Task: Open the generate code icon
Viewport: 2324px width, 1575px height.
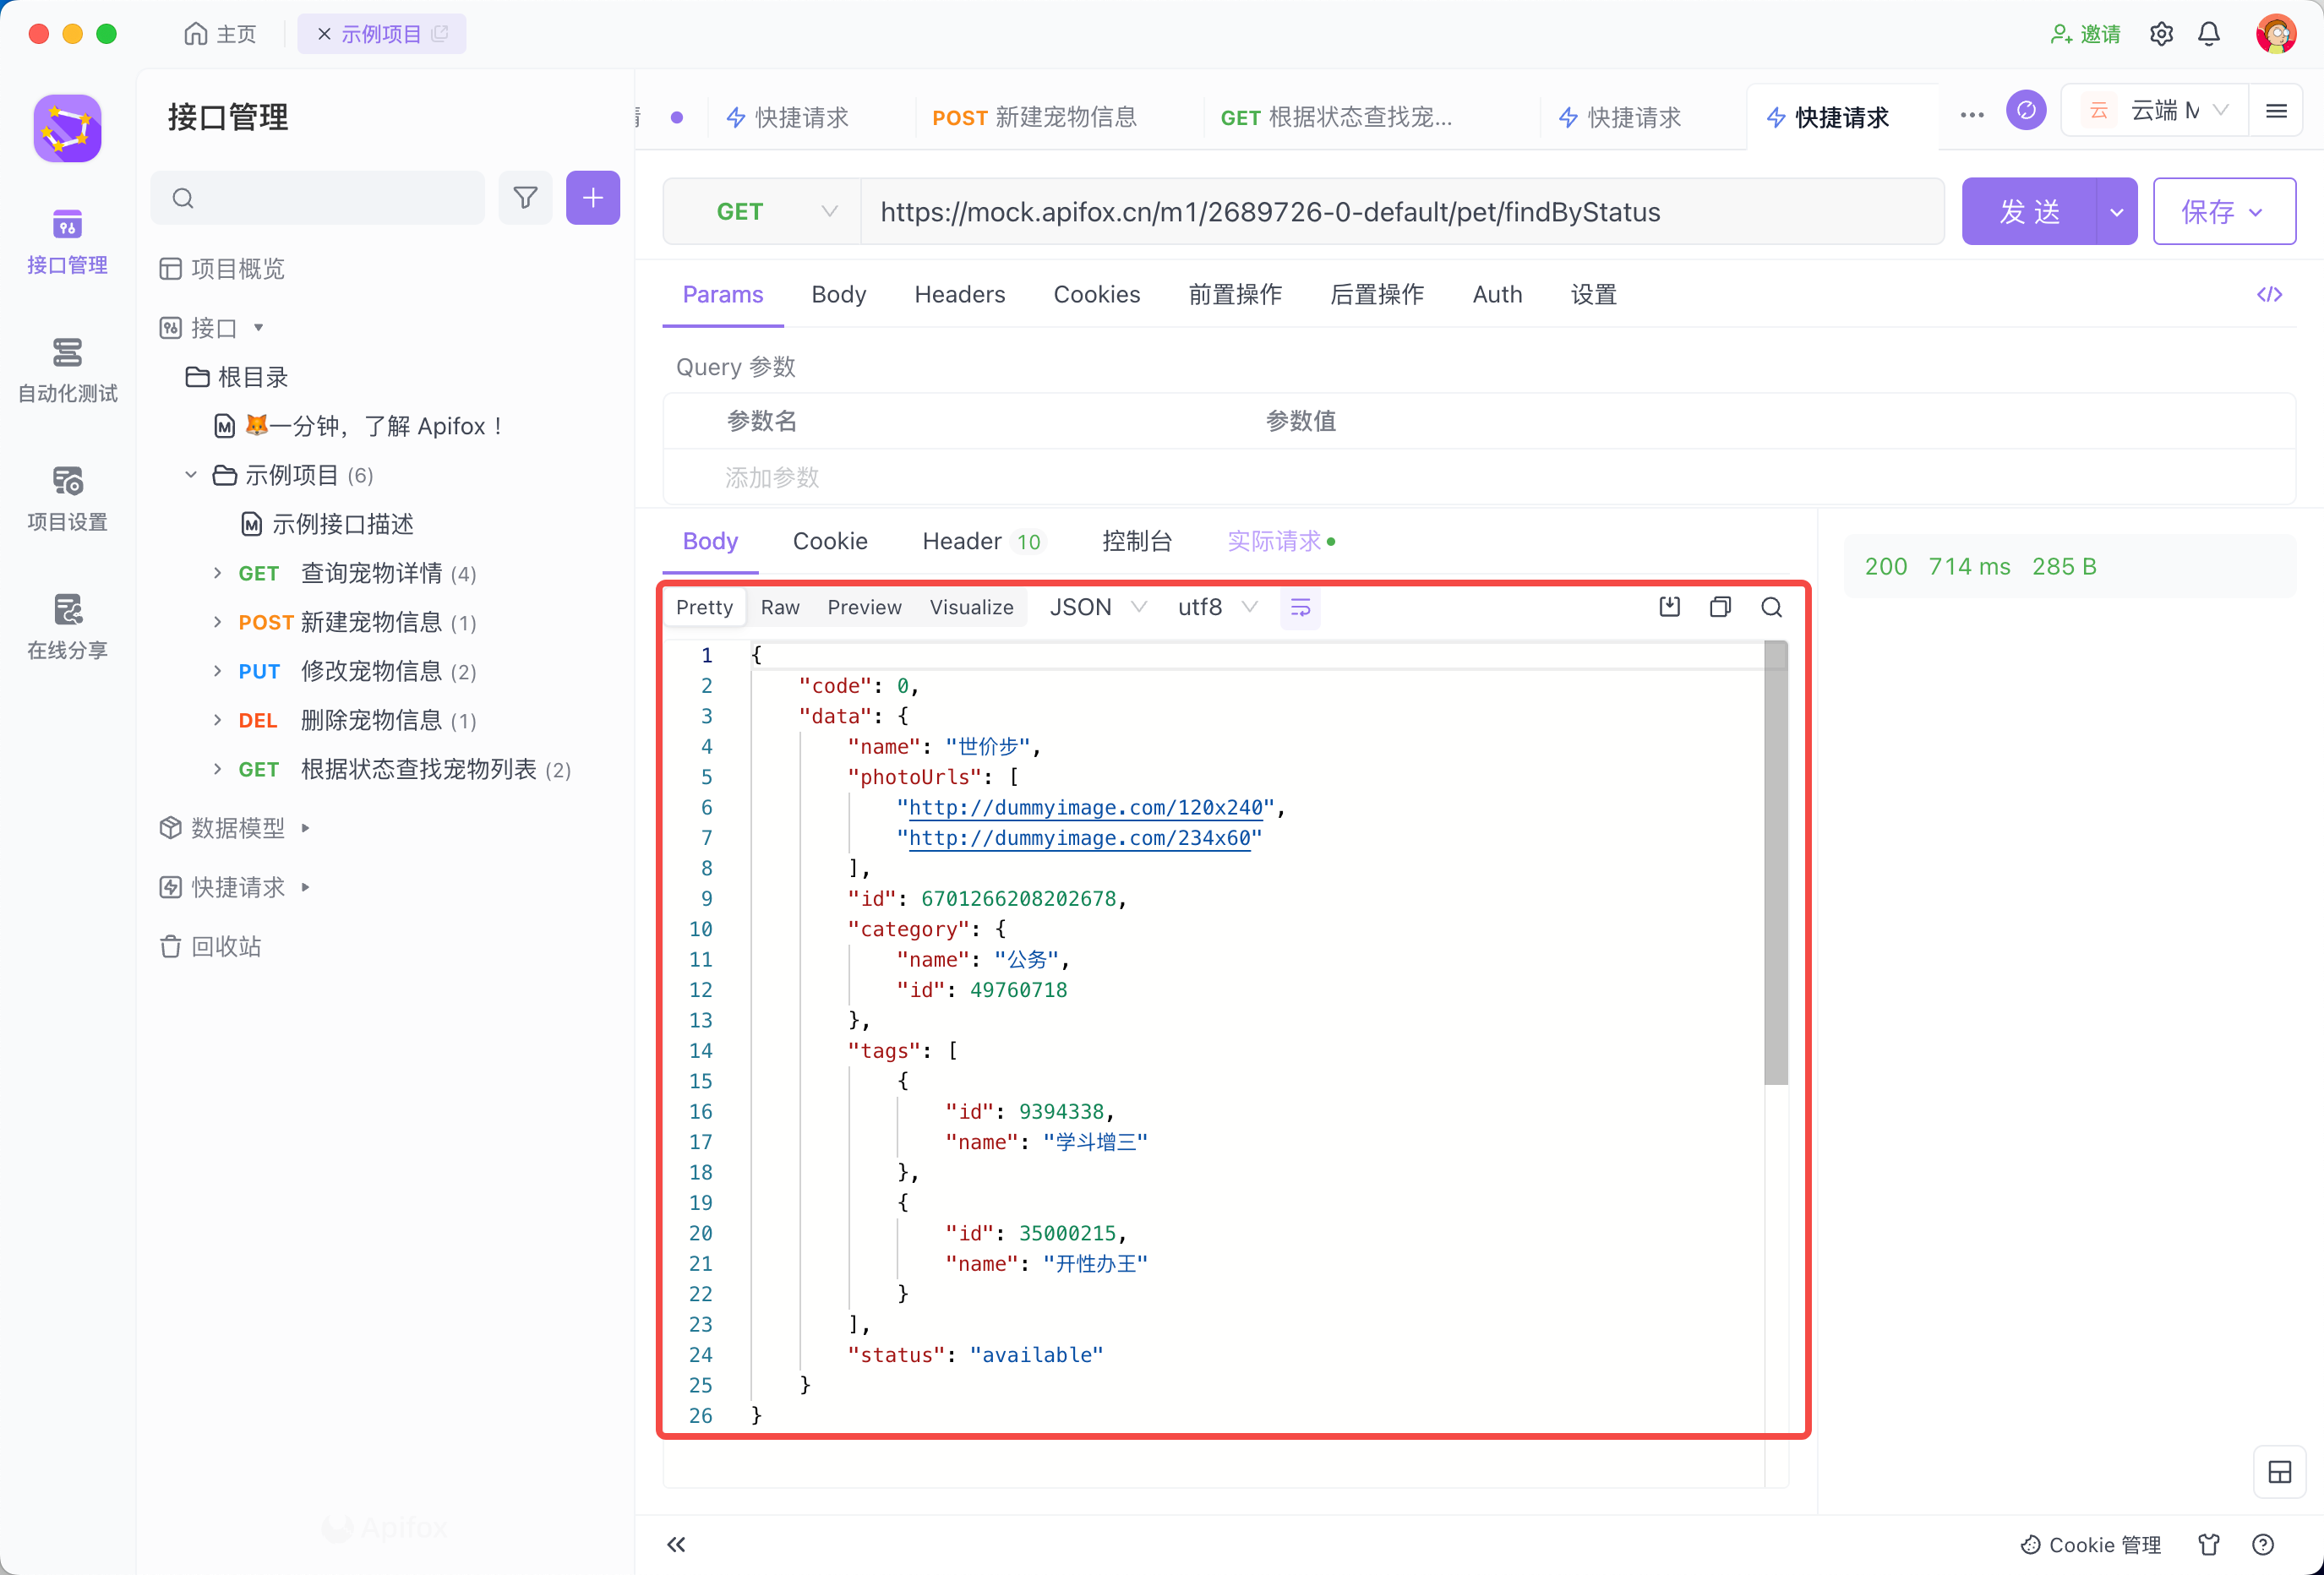Action: (2269, 294)
